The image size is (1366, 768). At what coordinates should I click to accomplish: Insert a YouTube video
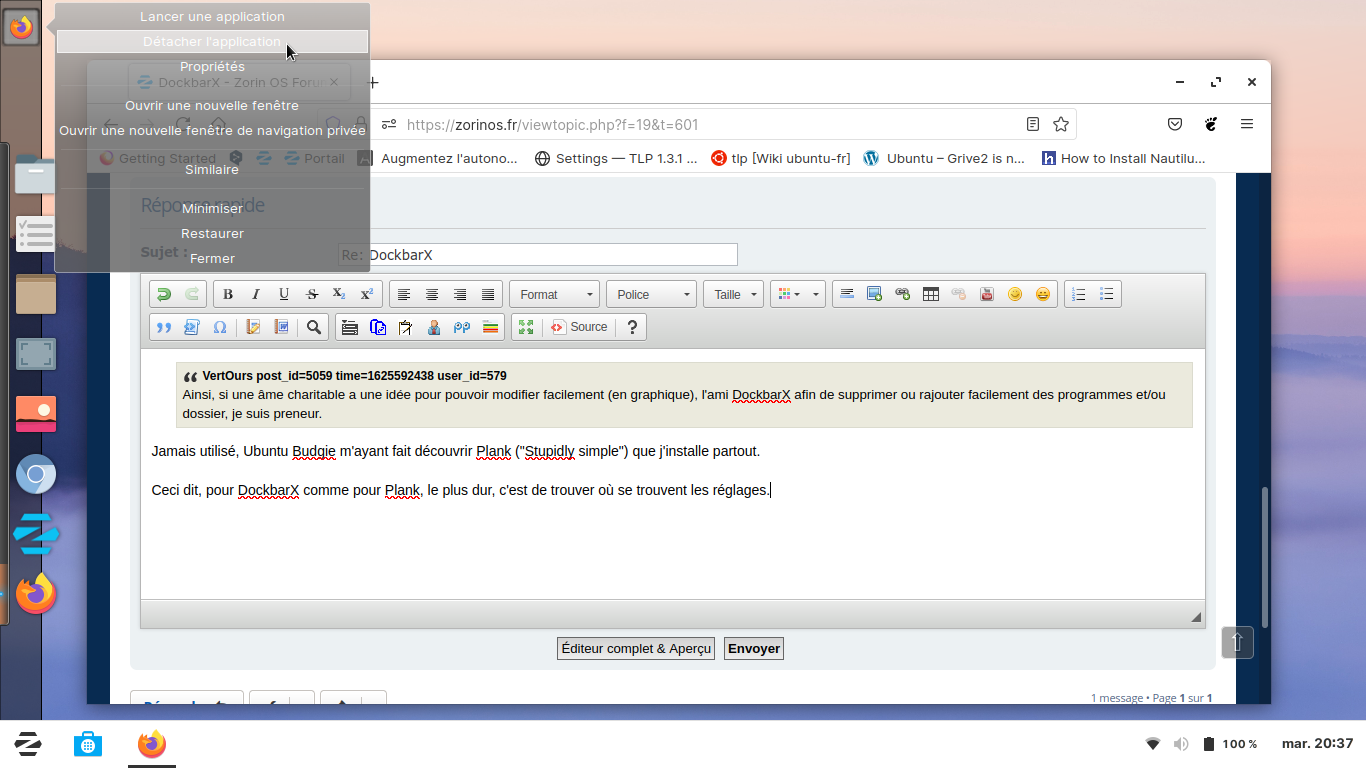(x=987, y=294)
